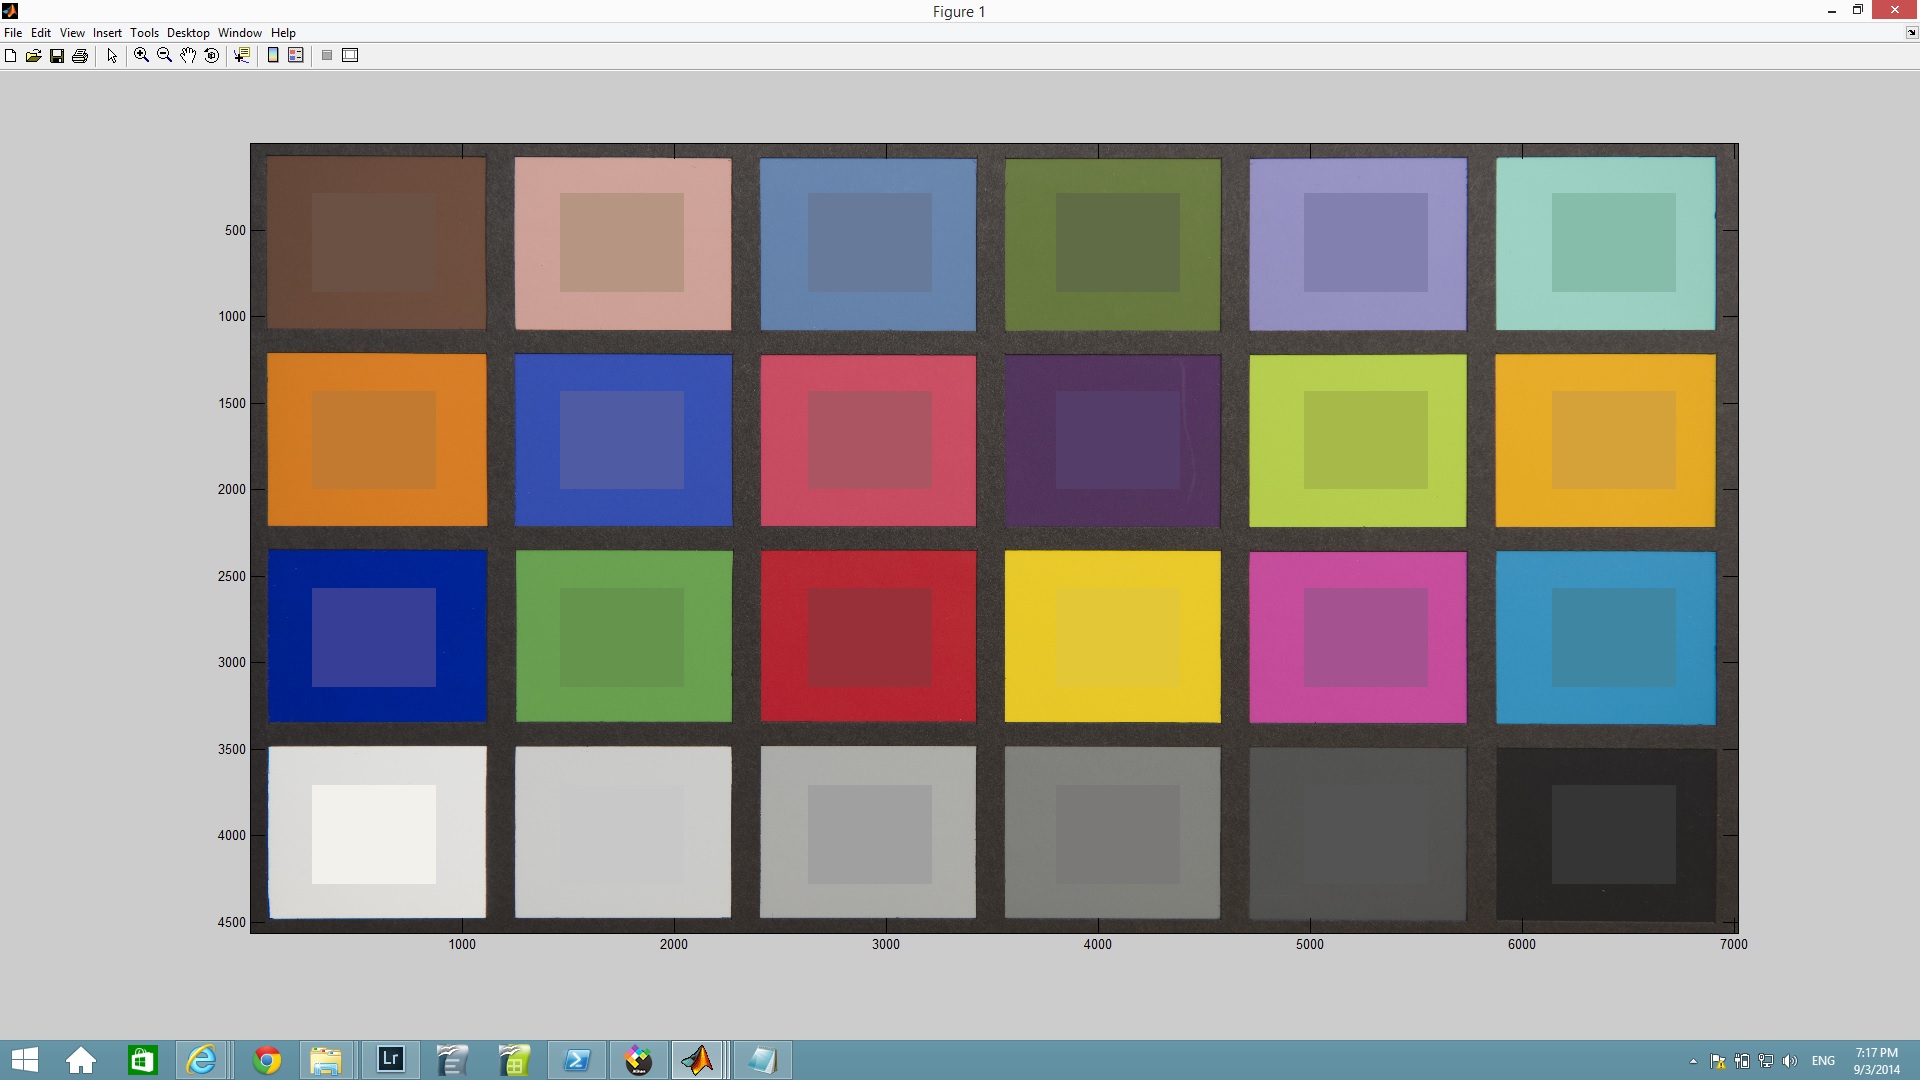Open PowerShell from the taskbar
Screen dimensions: 1920x1080
(576, 1060)
